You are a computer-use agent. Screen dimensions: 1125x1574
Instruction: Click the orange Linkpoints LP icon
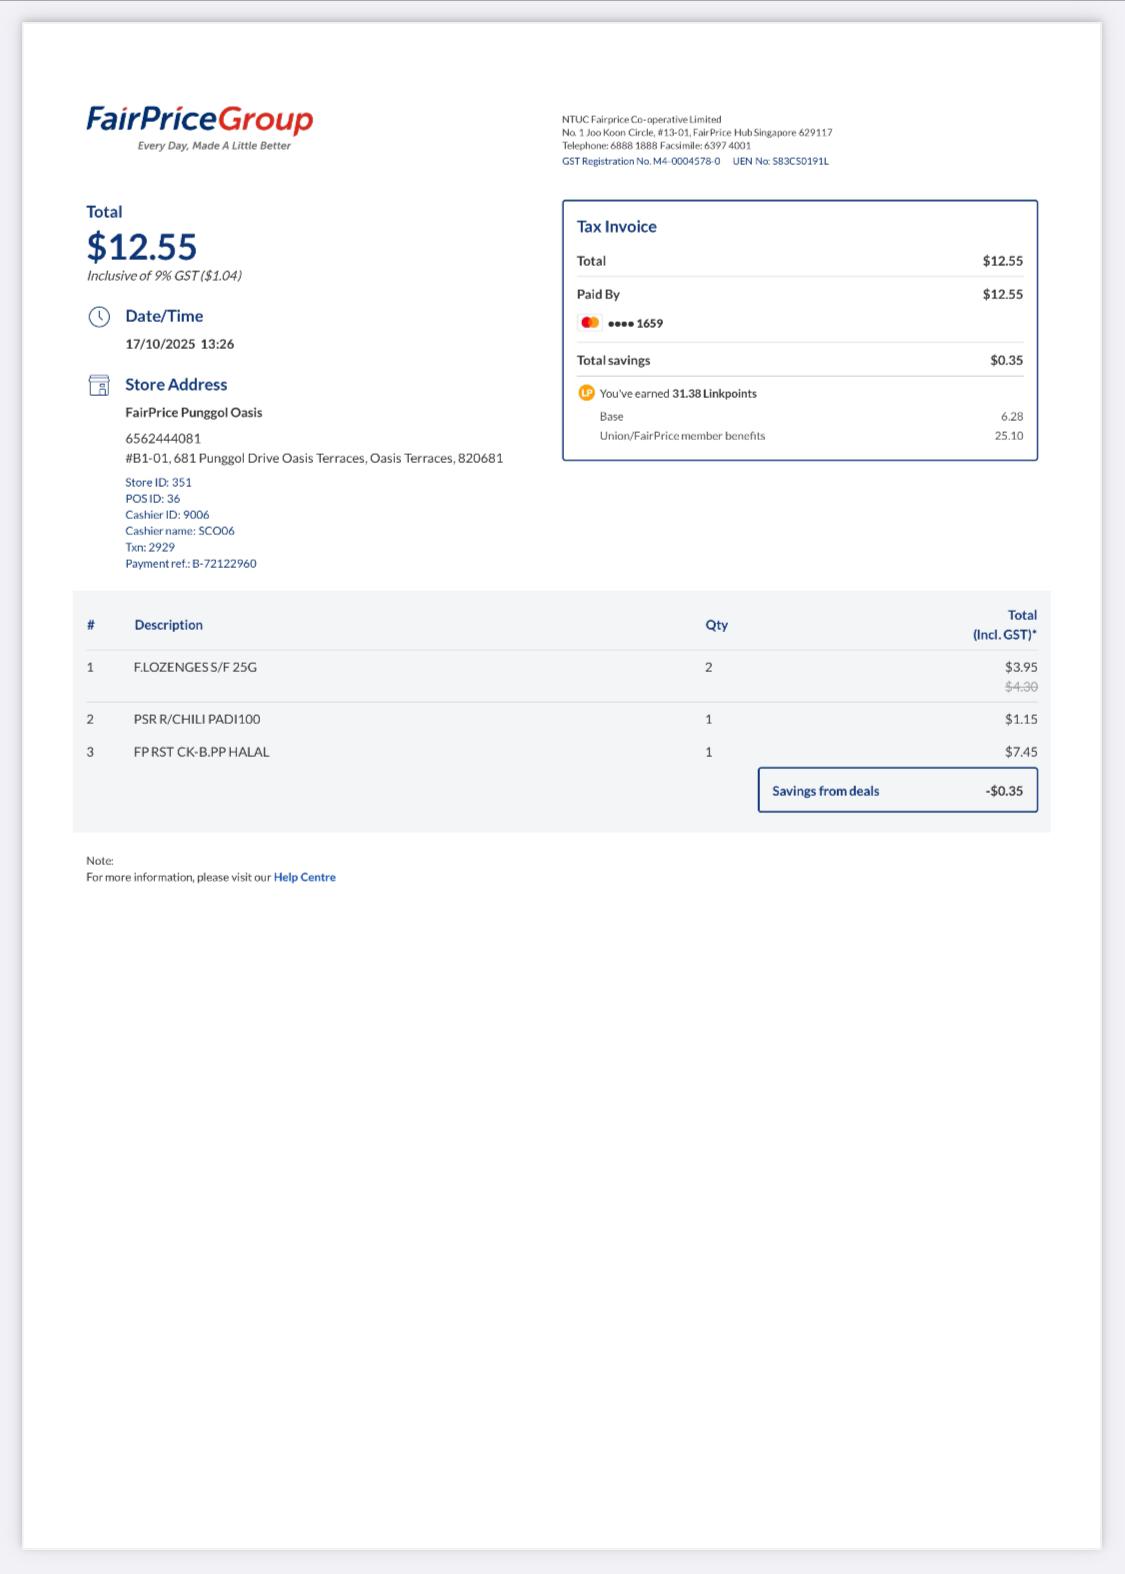pos(587,393)
